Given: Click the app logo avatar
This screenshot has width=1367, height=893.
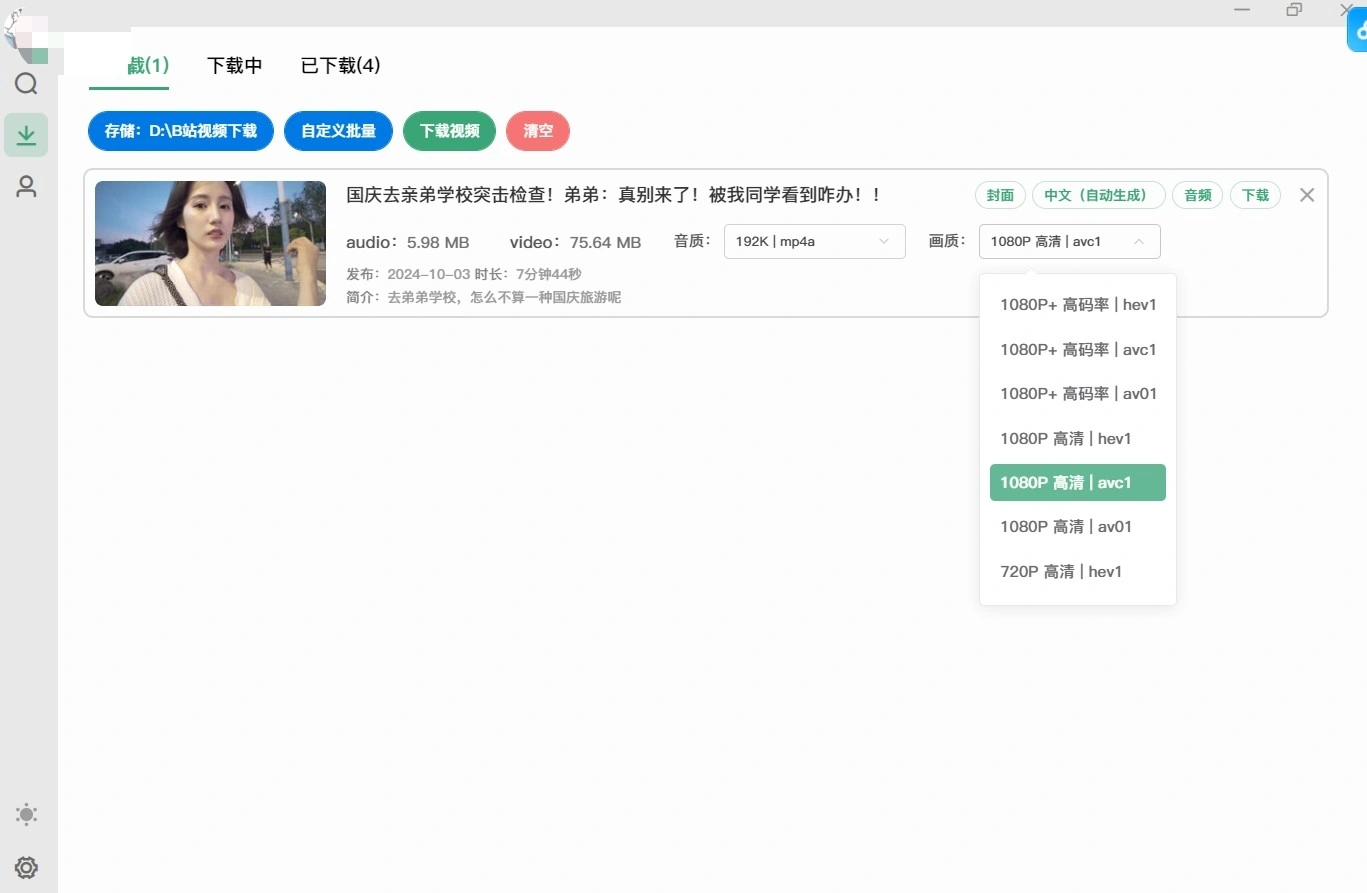Looking at the screenshot, I should [22, 32].
